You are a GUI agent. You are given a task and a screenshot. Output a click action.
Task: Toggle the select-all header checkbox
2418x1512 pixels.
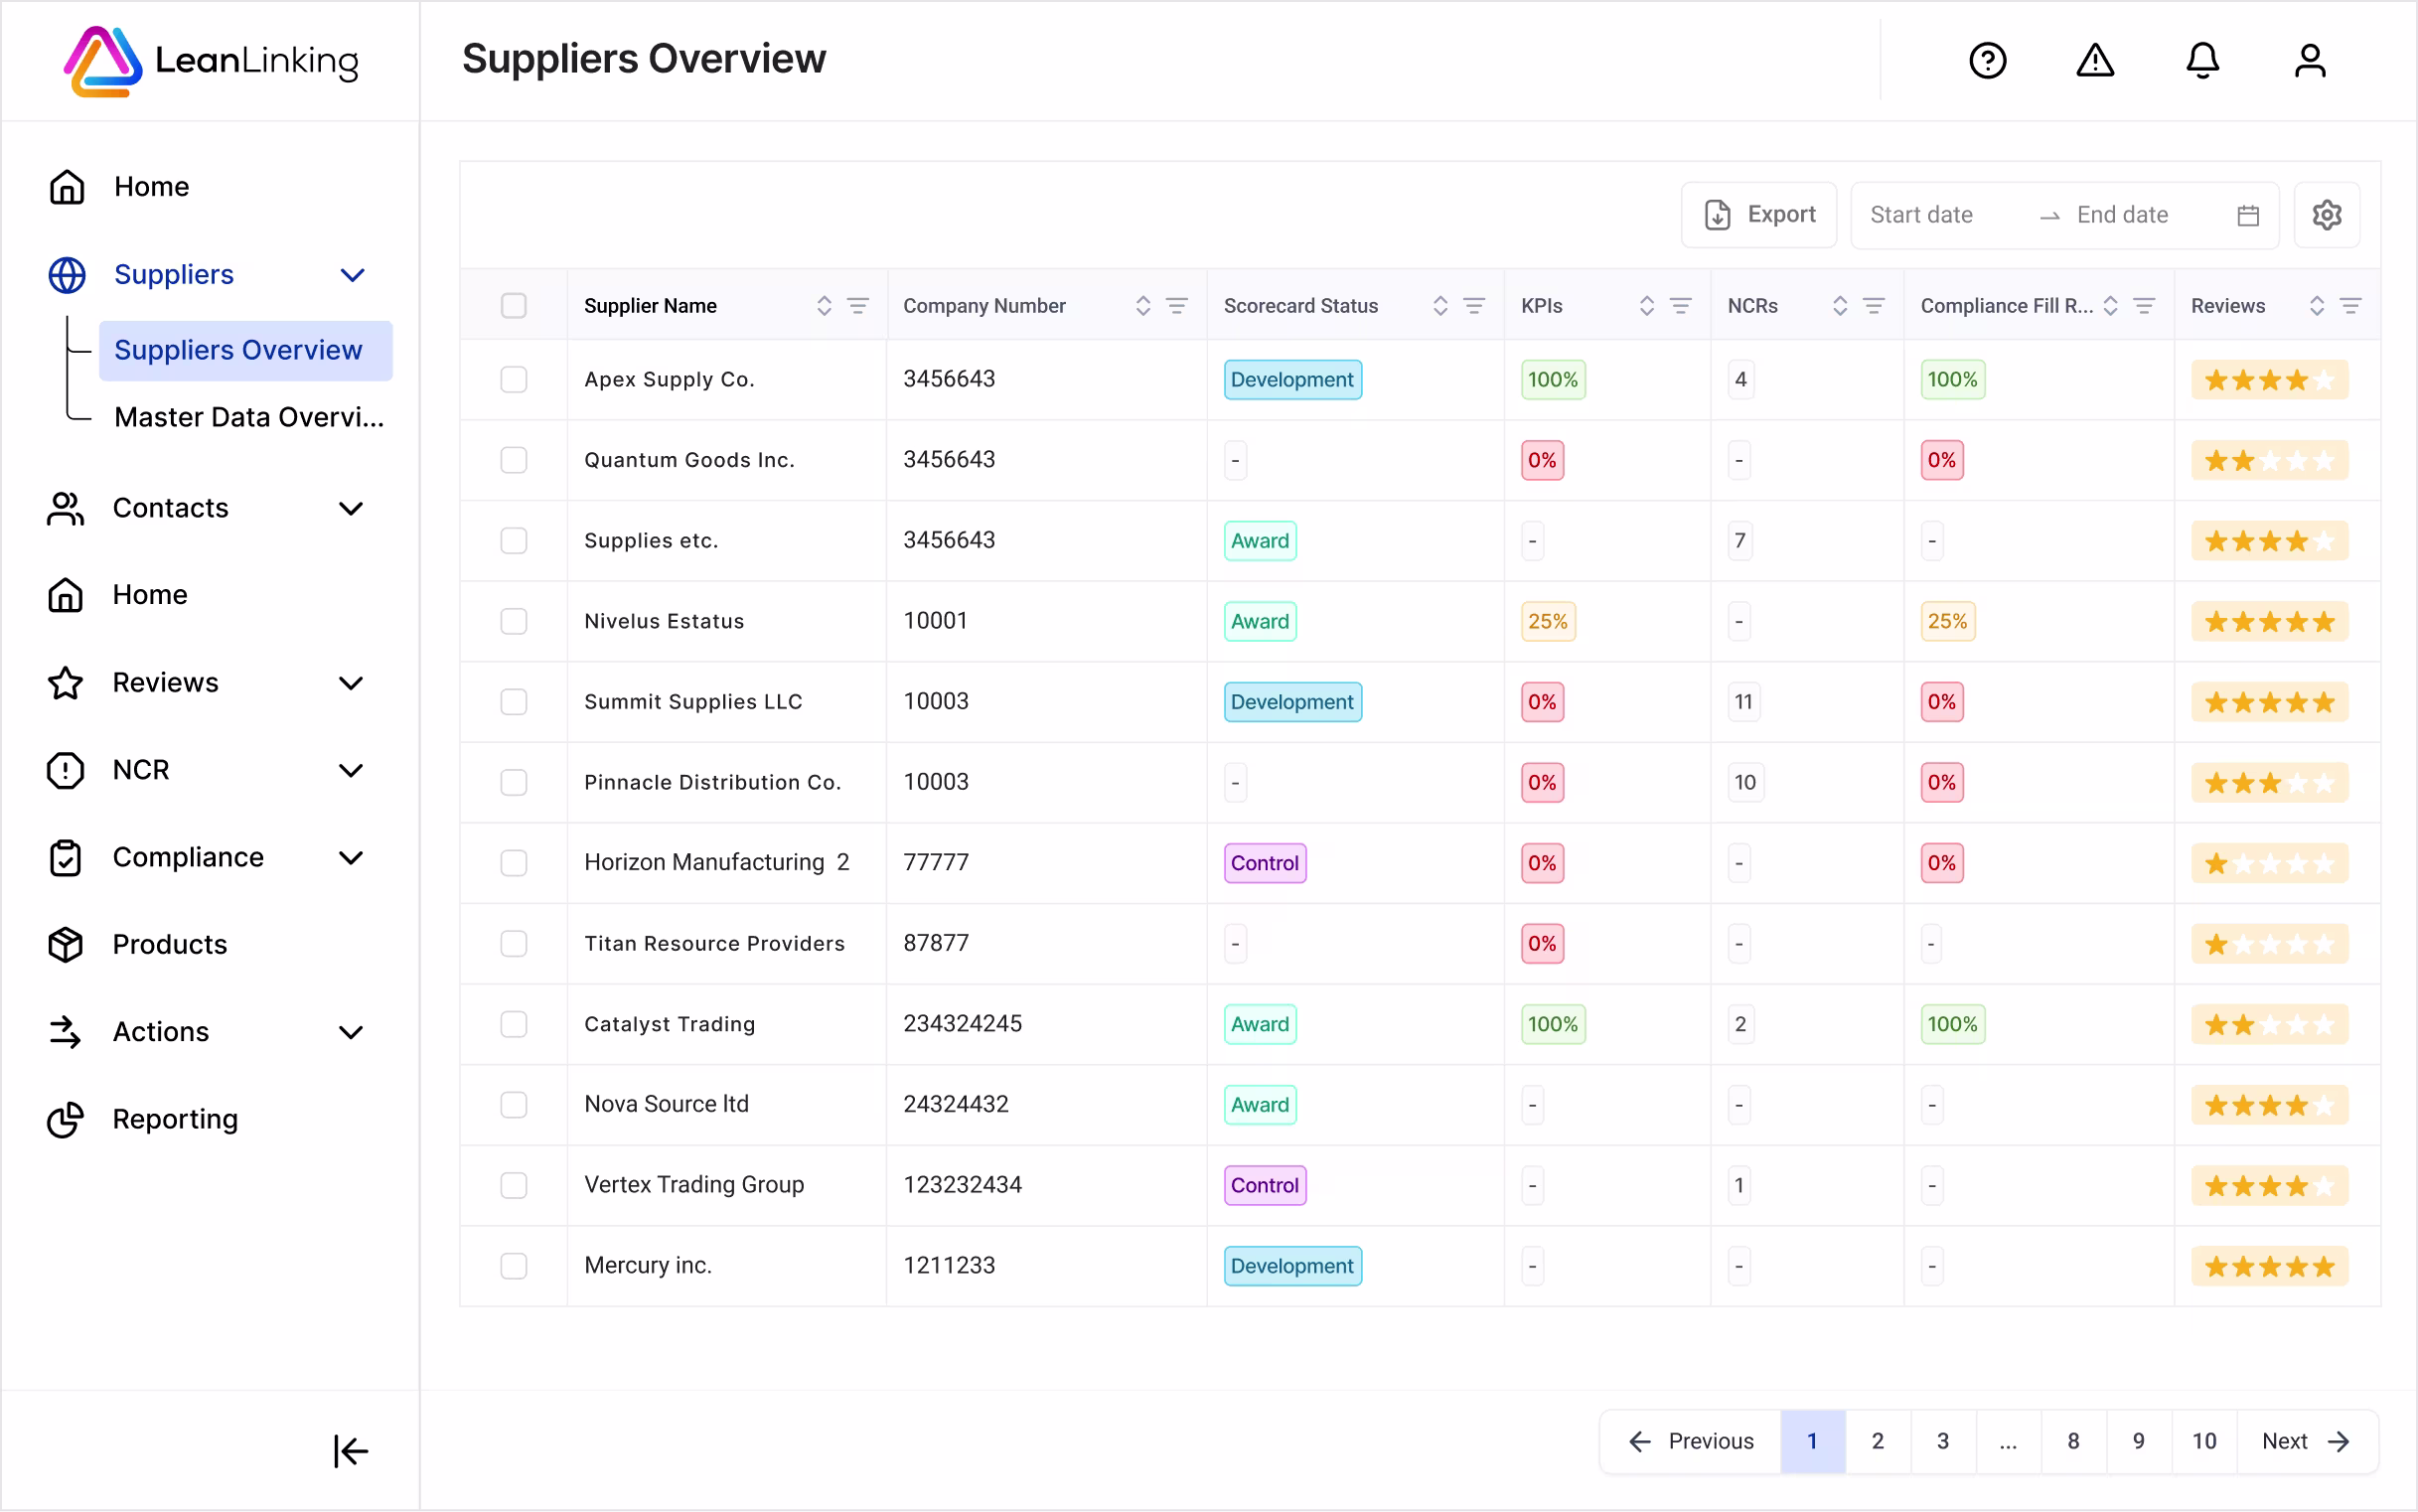(x=513, y=306)
